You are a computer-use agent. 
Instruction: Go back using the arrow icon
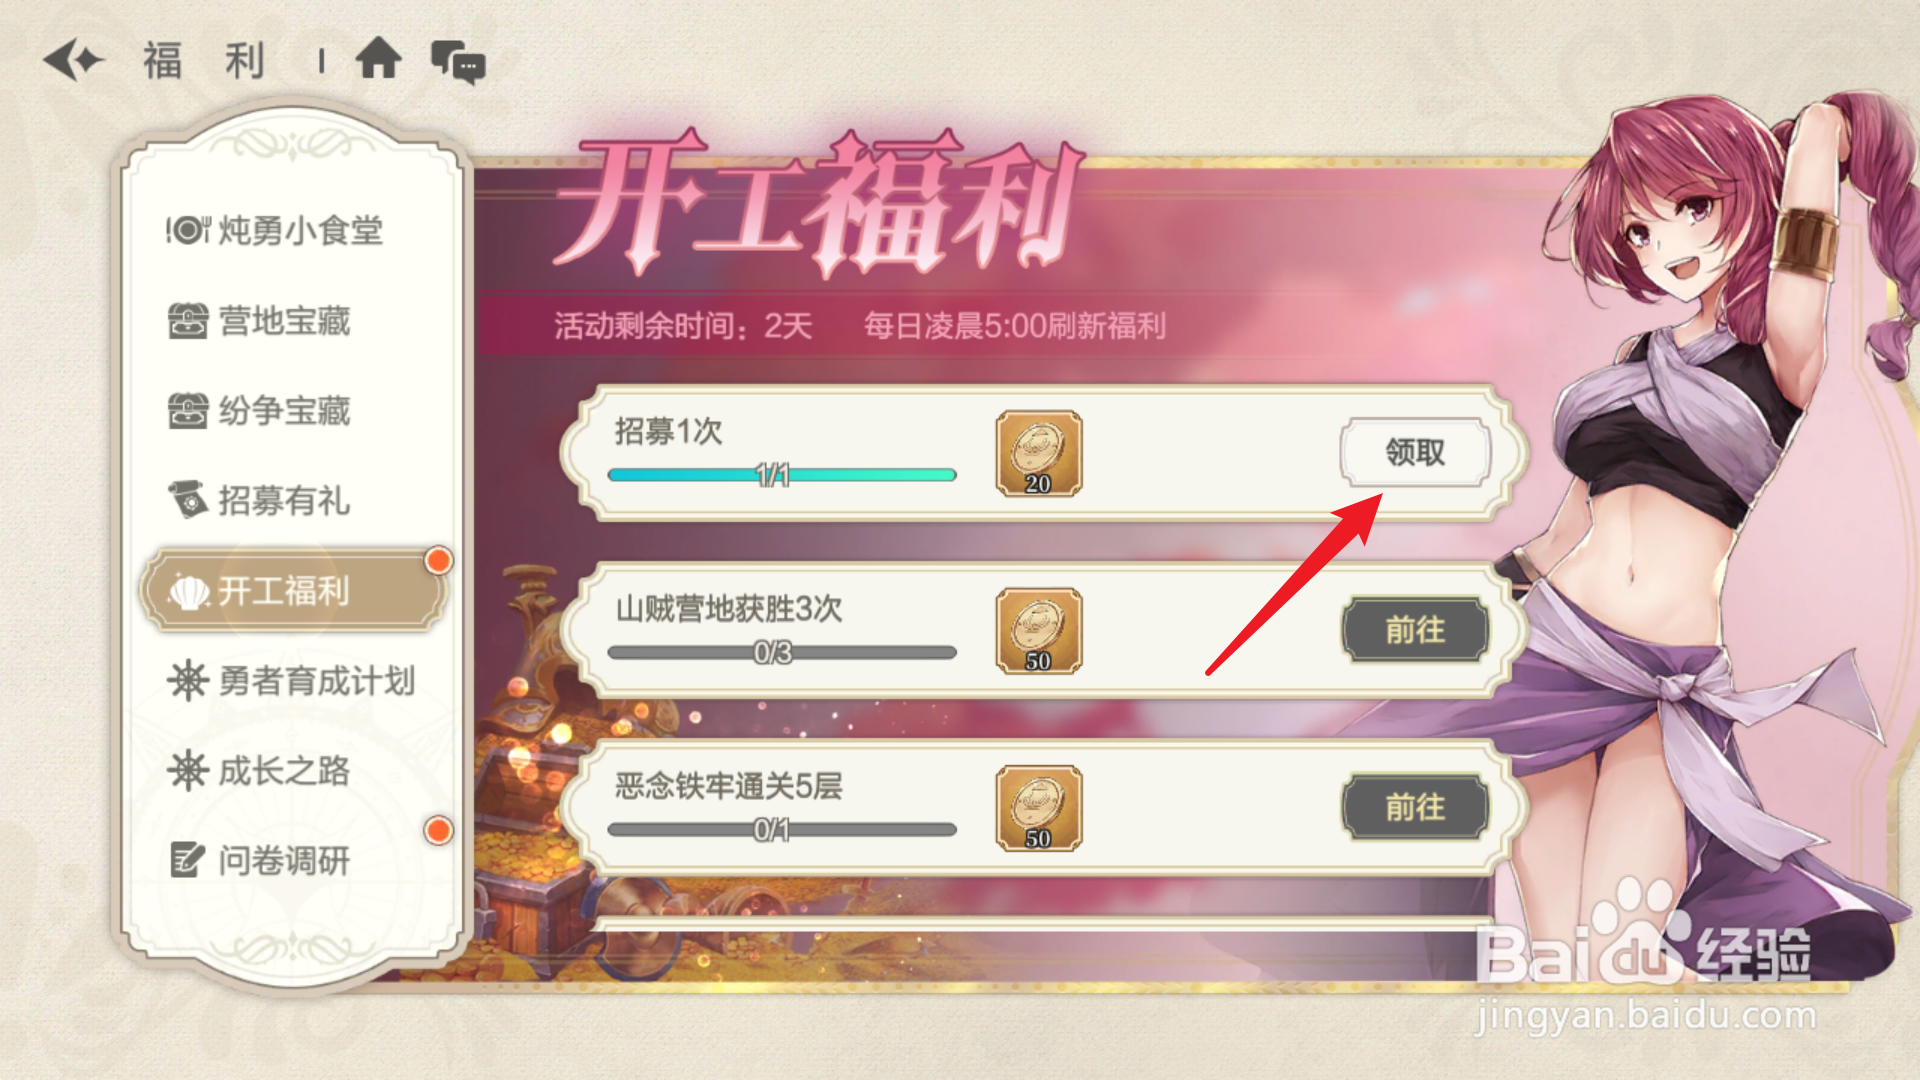pyautogui.click(x=74, y=61)
